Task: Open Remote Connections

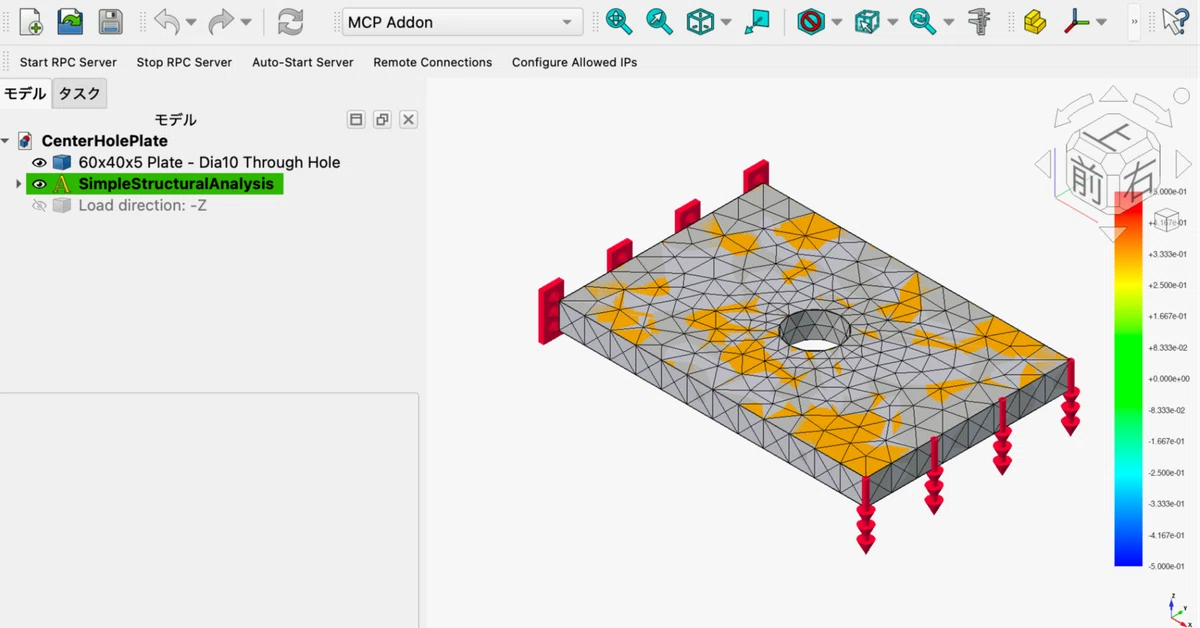Action: point(433,62)
